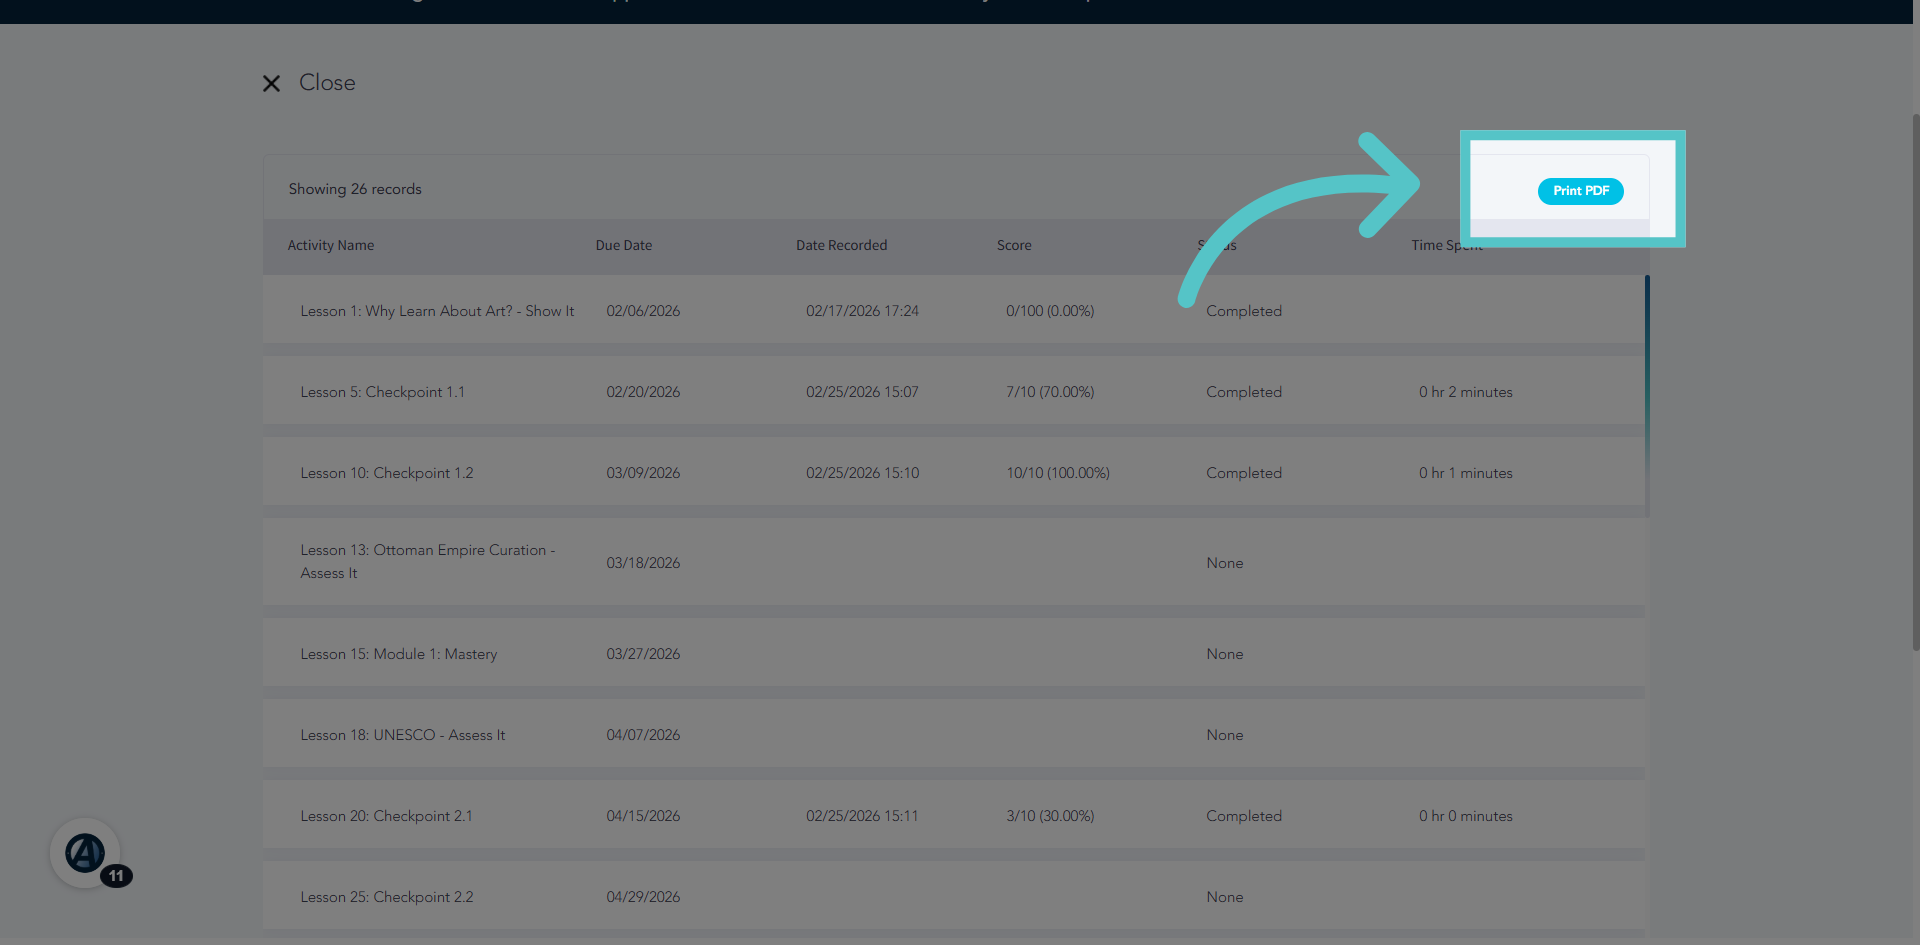Select Lesson 18: UNESCO - Assess It row

[x=954, y=735]
